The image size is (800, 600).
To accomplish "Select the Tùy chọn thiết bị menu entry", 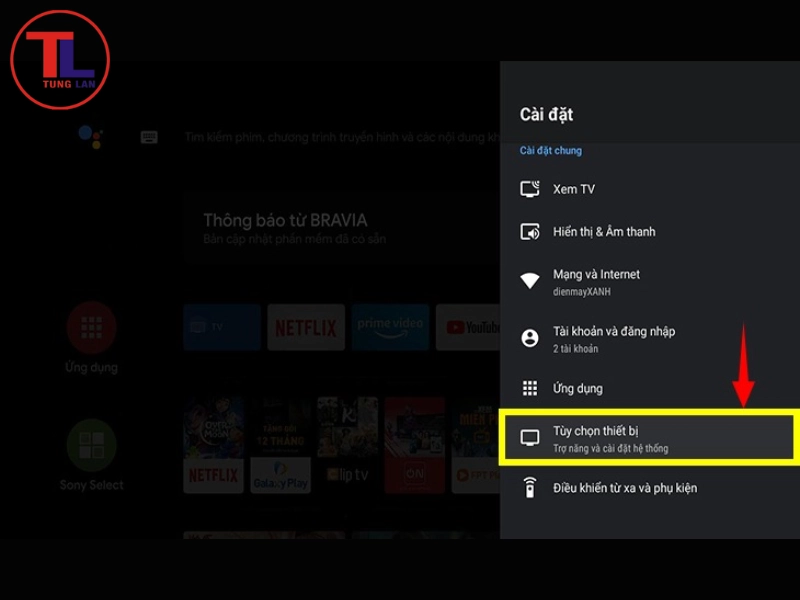I will click(x=600, y=430).
